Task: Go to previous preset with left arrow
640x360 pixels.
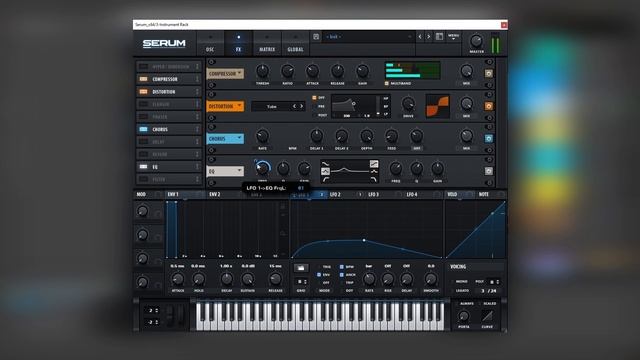Action: [420, 37]
